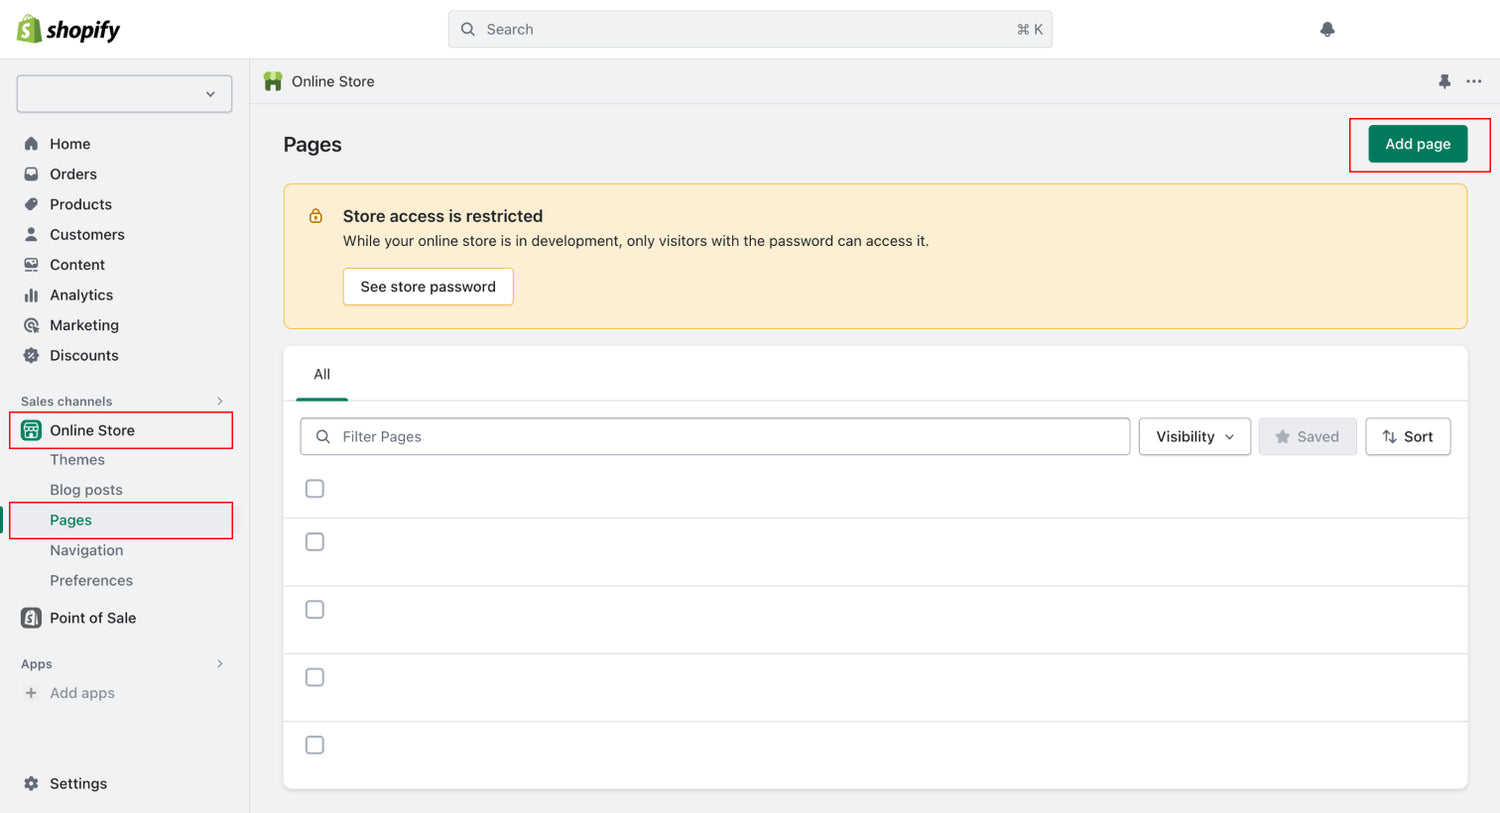1500x813 pixels.
Task: Open the three-dot more actions menu
Action: 1474,82
